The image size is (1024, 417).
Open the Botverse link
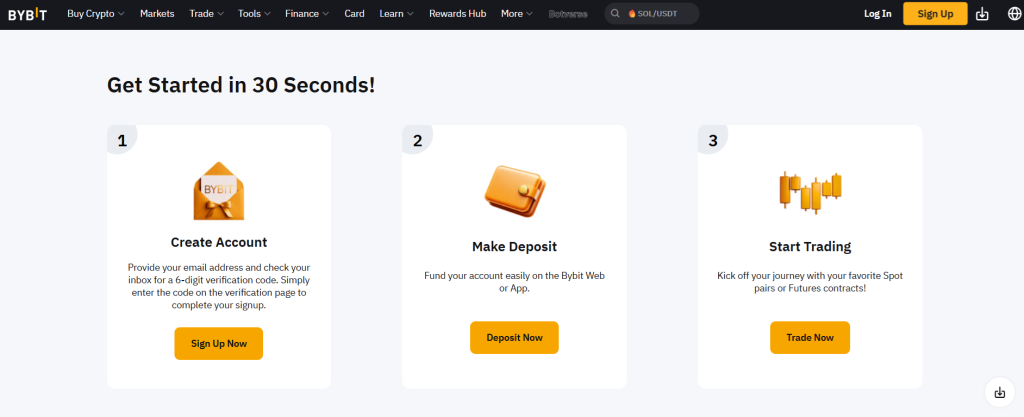coord(568,14)
